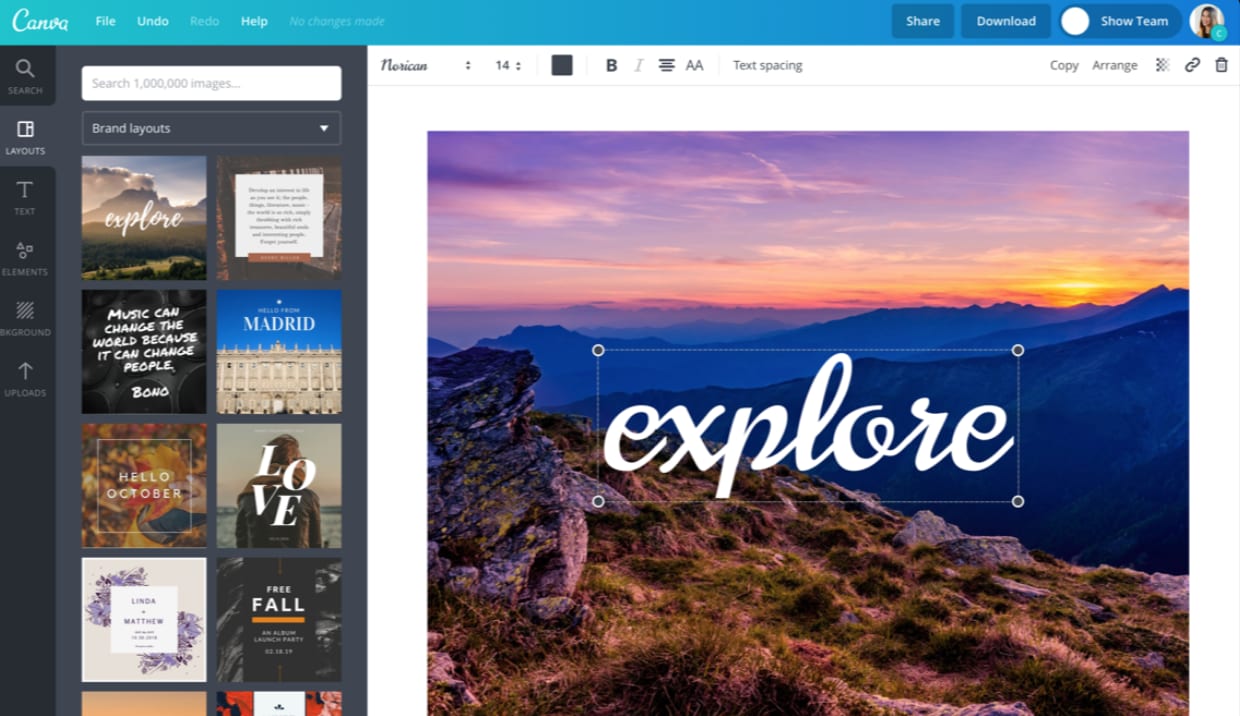Open the Text panel in sidebar
This screenshot has width=1240, height=716.
26,196
